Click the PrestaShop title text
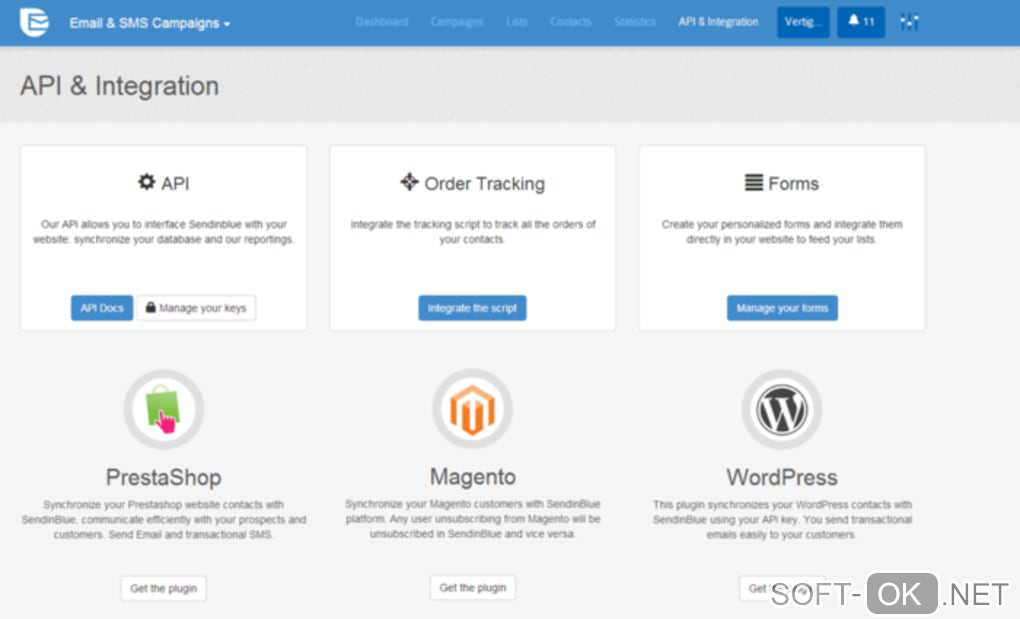 point(163,478)
